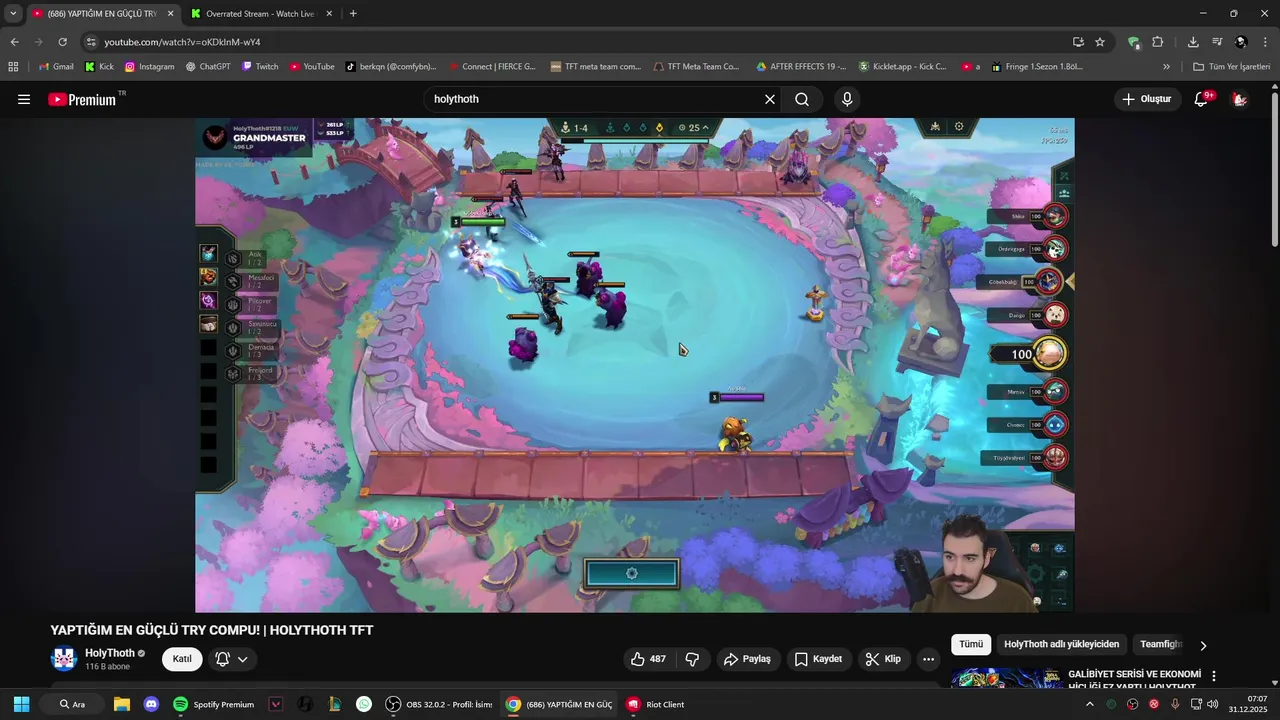Open the browser extensions puzzle icon

point(1157,42)
